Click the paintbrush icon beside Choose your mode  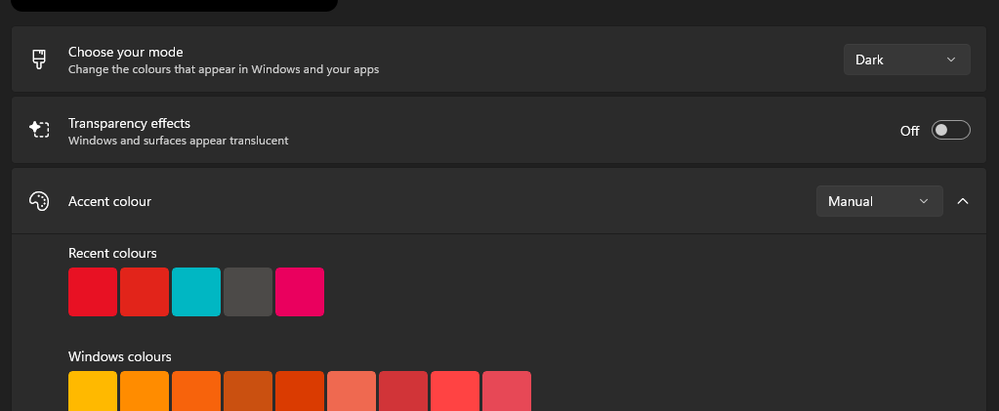tap(39, 59)
